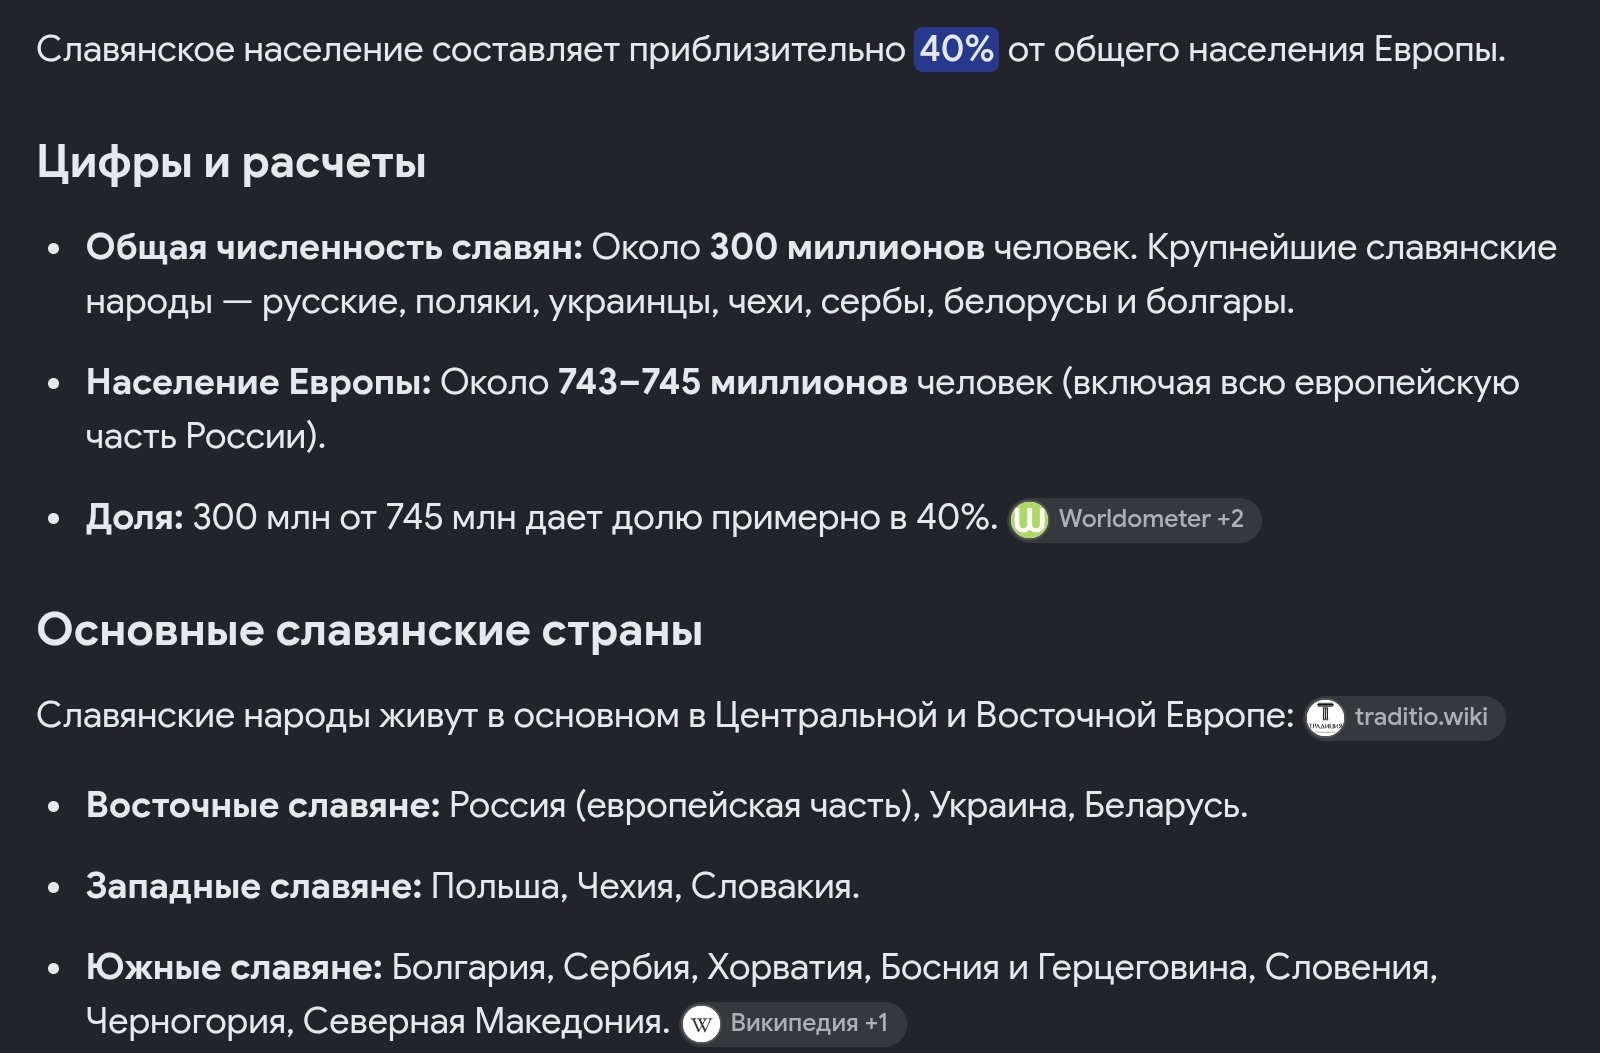The image size is (1600, 1053).
Task: Open the Worldometer +2 sources chip label
Action: click(1151, 519)
